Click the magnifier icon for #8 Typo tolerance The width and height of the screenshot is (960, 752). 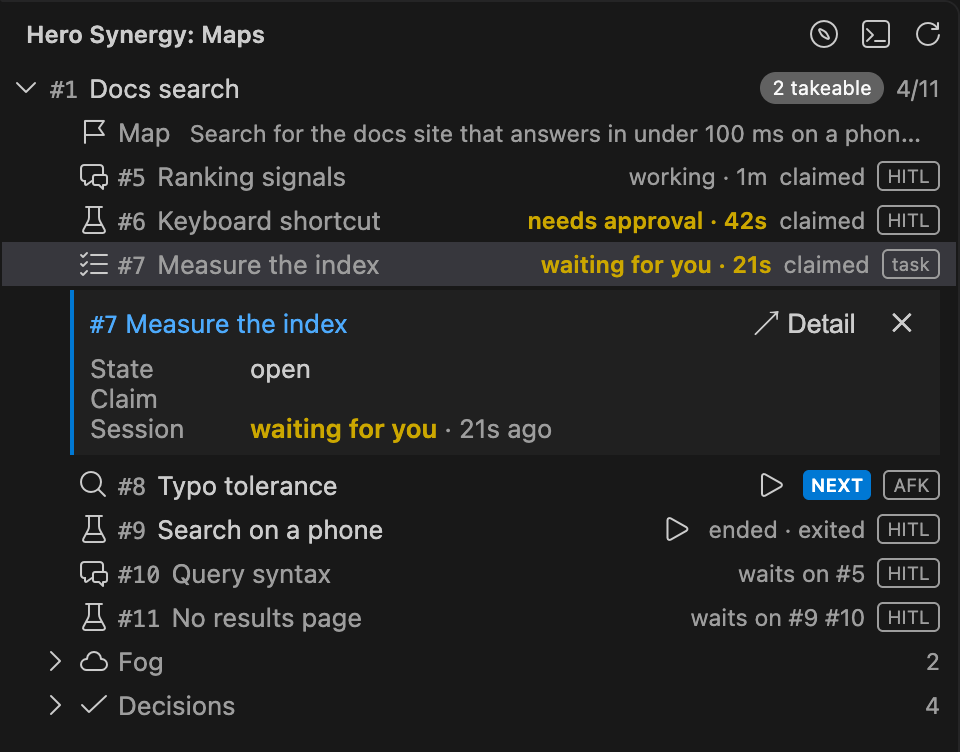click(x=93, y=485)
